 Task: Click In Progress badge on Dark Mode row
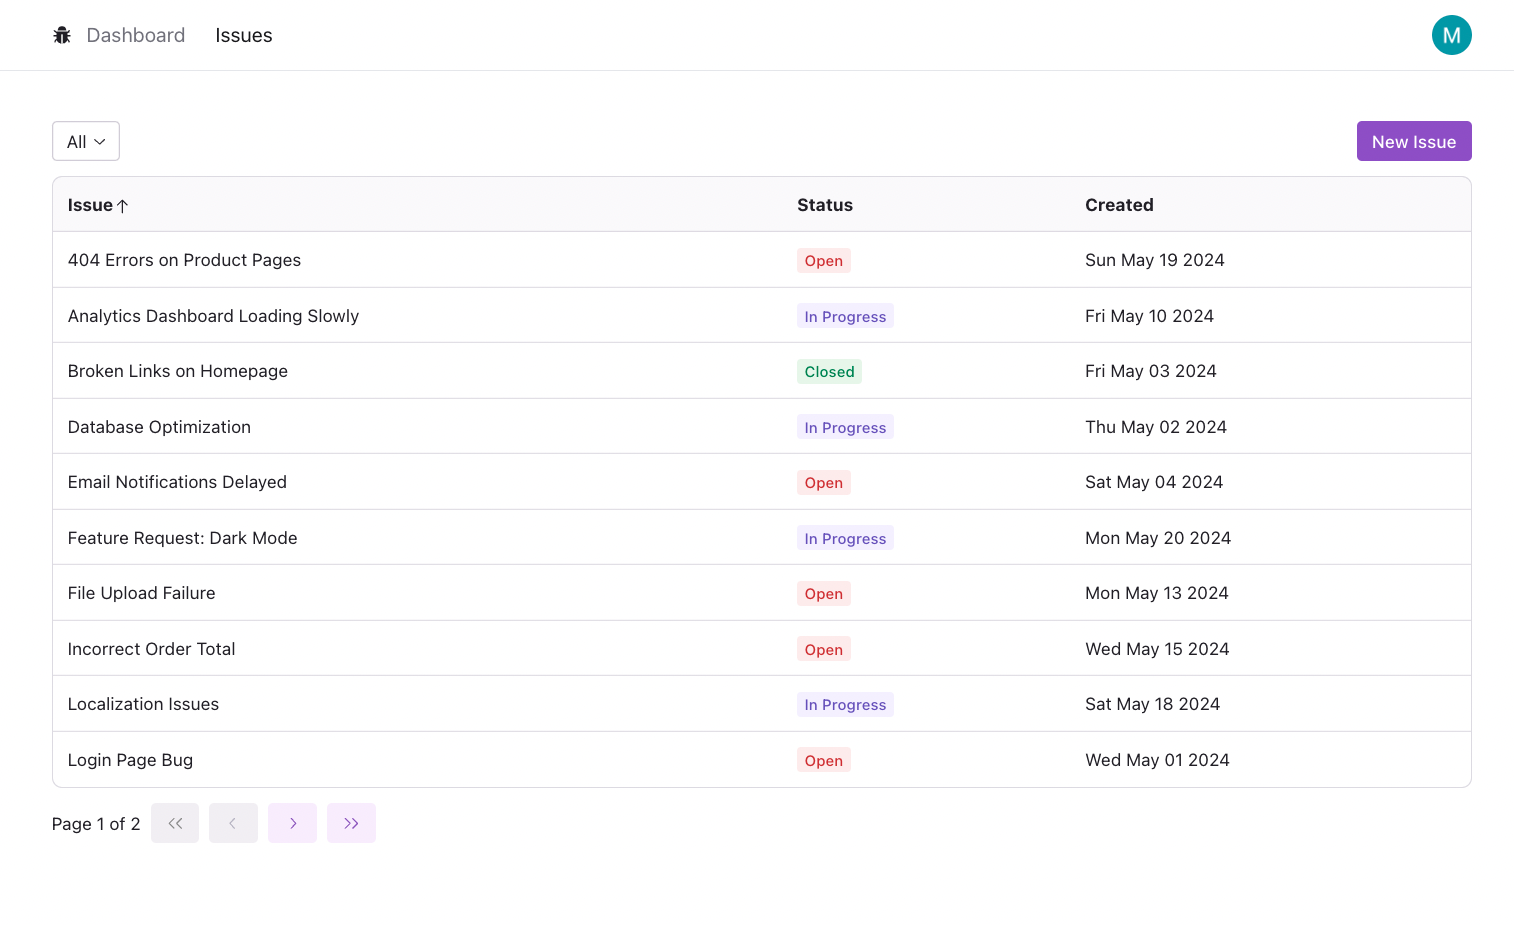[x=845, y=539]
